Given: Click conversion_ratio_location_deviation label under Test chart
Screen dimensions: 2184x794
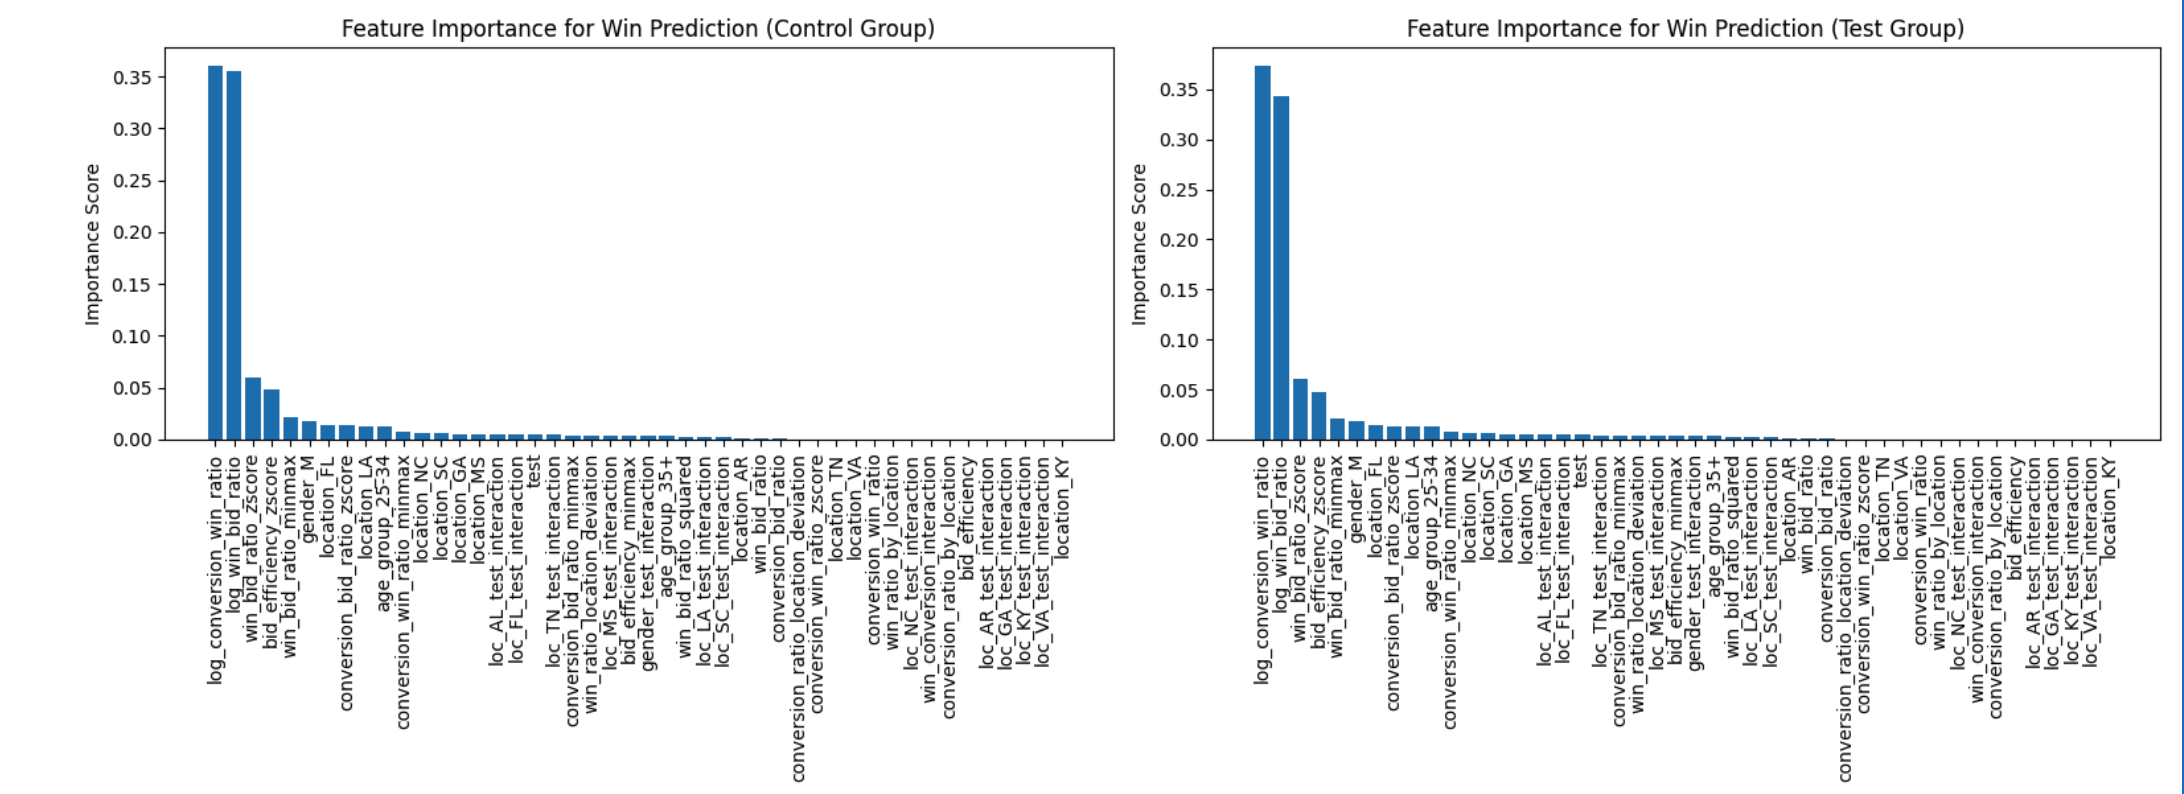Looking at the screenshot, I should [x=1845, y=618].
